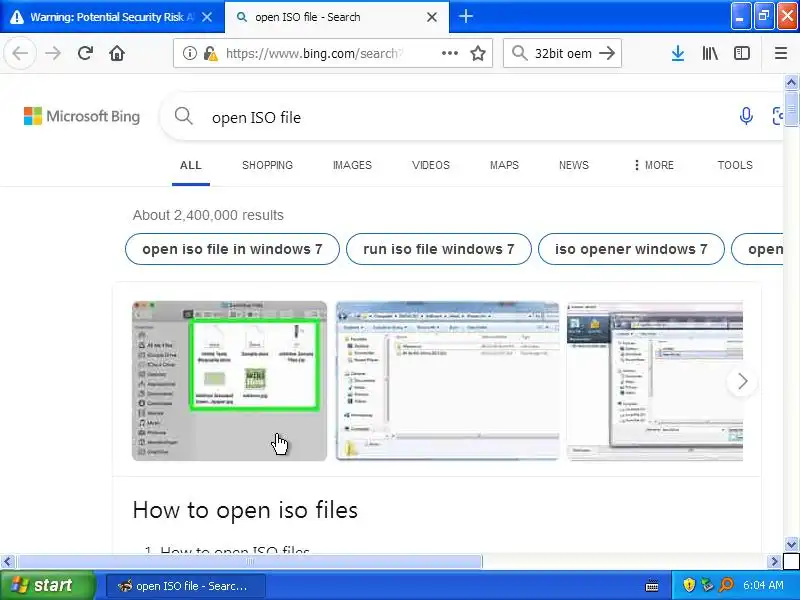
Task: Select the open ISO file - Search tab
Action: 337,17
